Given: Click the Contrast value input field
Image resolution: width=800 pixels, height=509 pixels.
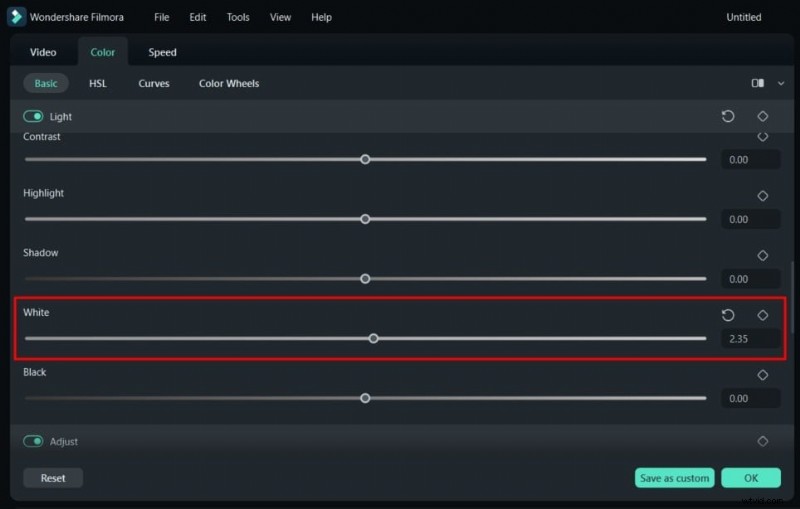Looking at the screenshot, I should [750, 160].
